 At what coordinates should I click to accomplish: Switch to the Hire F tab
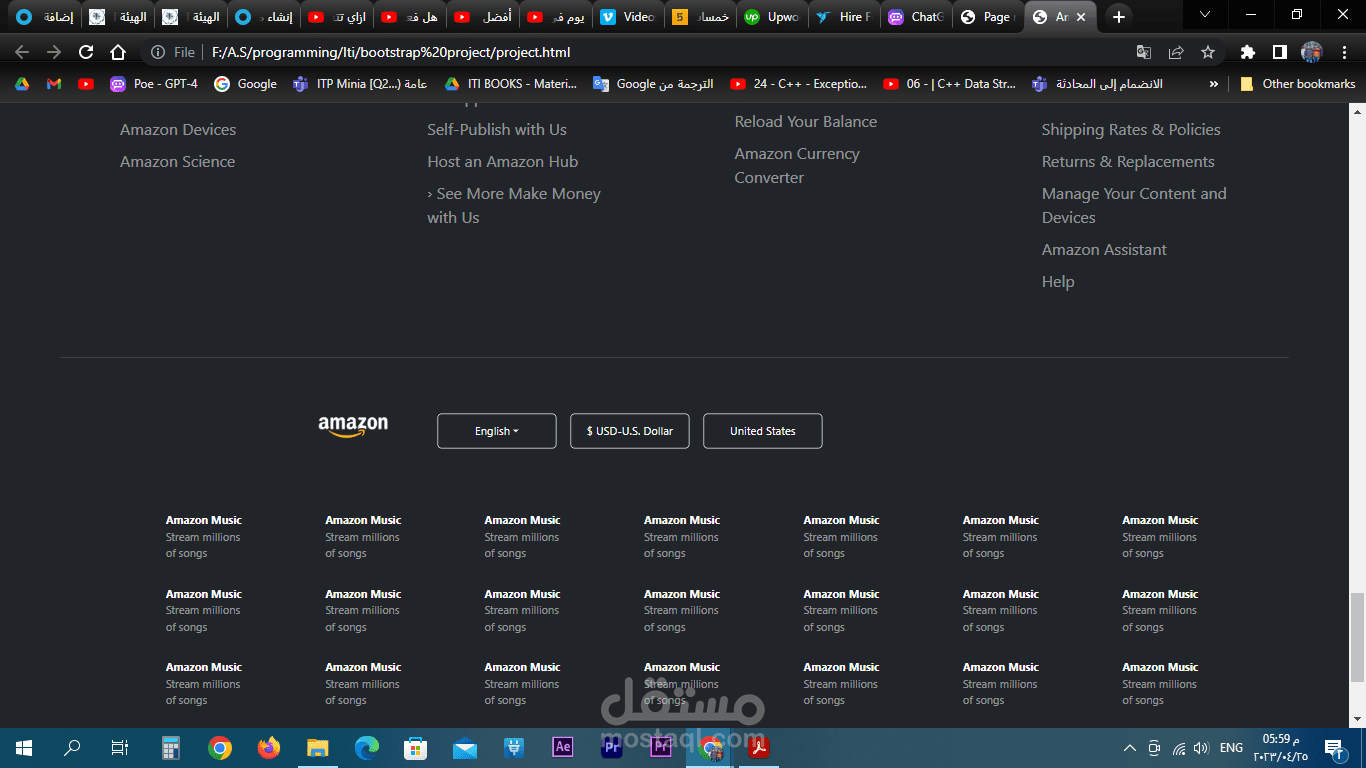point(844,17)
